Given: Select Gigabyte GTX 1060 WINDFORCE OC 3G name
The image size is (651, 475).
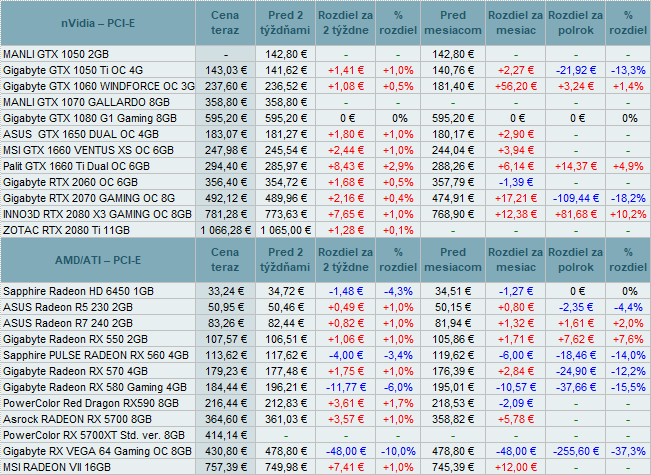Looking at the screenshot, I should coord(99,86).
